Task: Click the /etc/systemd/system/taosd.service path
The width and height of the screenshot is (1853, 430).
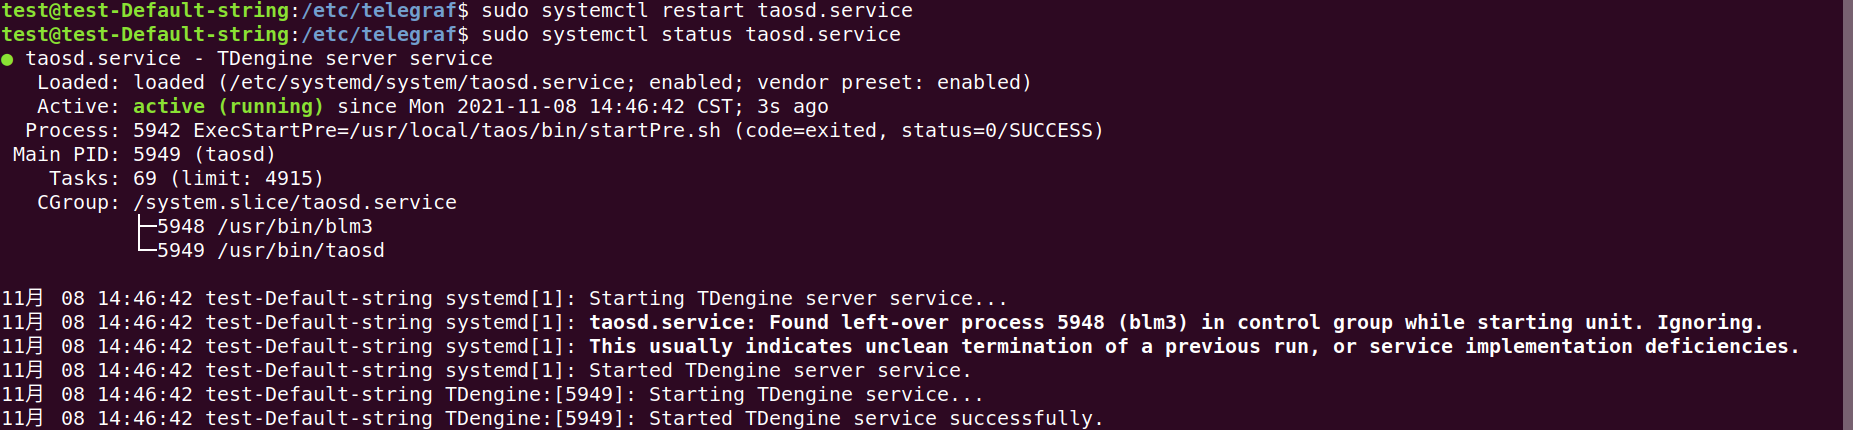Action: [427, 83]
